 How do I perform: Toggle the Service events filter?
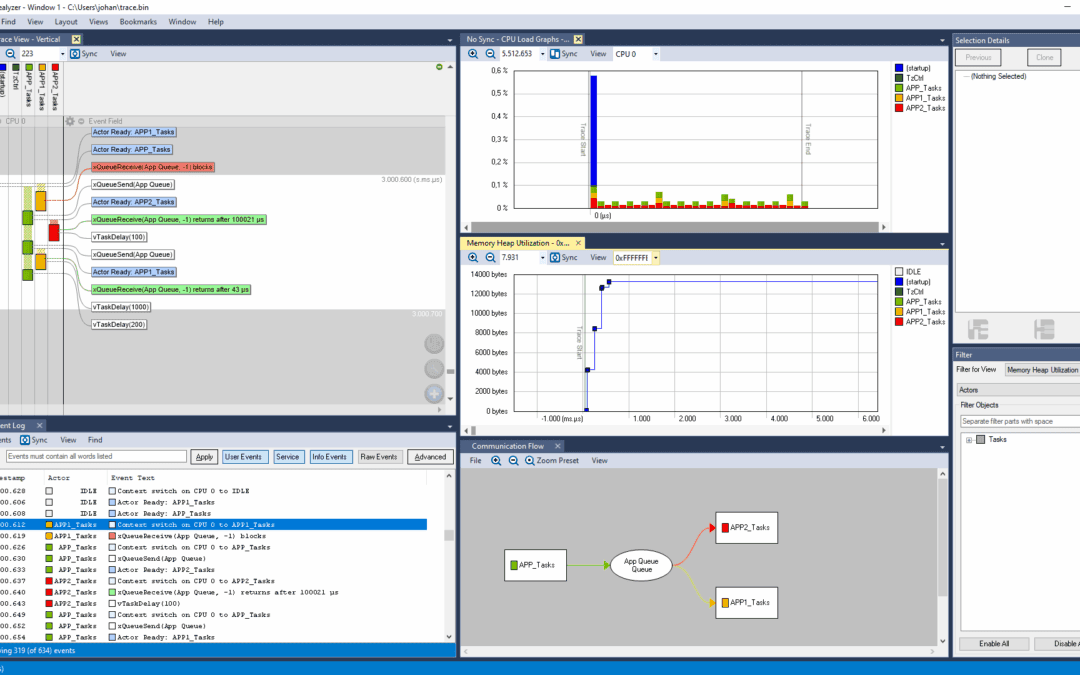(287, 457)
